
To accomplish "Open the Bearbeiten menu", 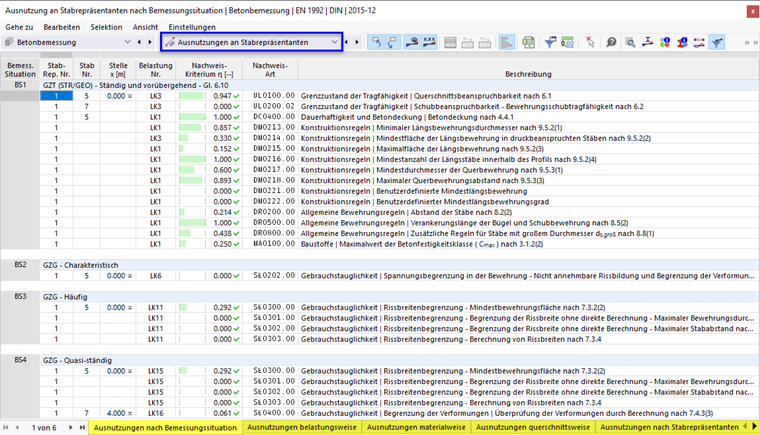I will [x=62, y=27].
